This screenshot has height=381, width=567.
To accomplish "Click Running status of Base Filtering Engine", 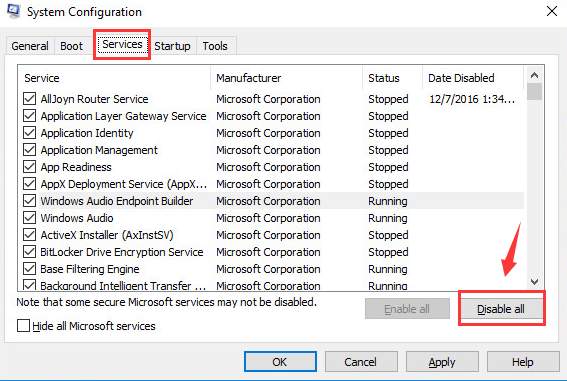I will [x=388, y=269].
